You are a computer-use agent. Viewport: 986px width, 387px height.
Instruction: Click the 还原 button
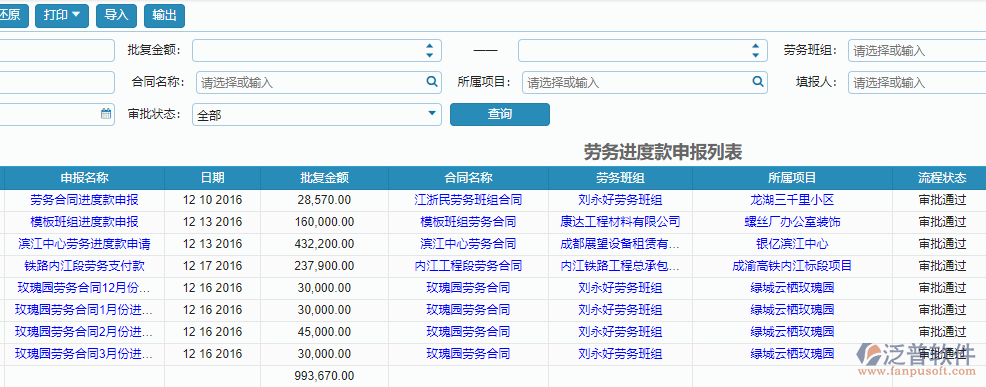pyautogui.click(x=13, y=15)
